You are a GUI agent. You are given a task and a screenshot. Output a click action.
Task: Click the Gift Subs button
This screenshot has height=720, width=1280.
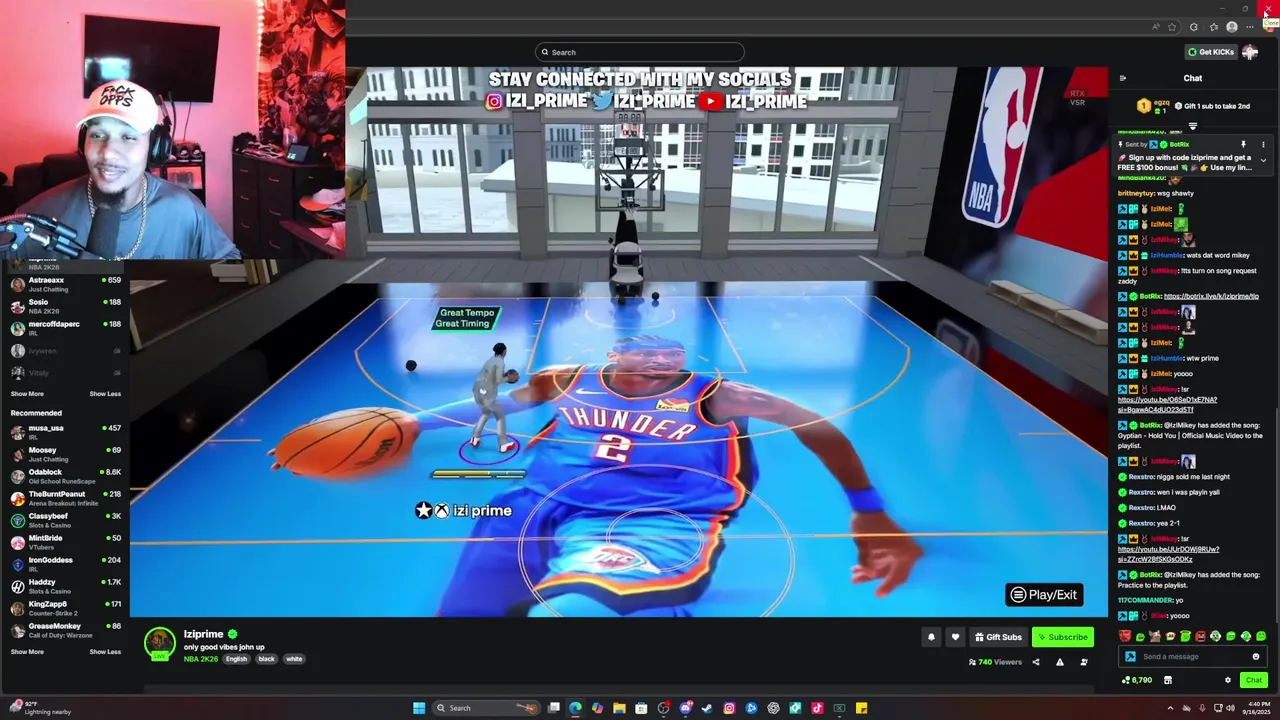pyautogui.click(x=997, y=637)
